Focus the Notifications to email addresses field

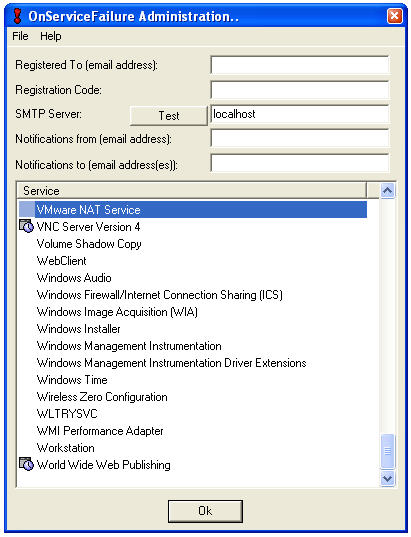pos(300,163)
